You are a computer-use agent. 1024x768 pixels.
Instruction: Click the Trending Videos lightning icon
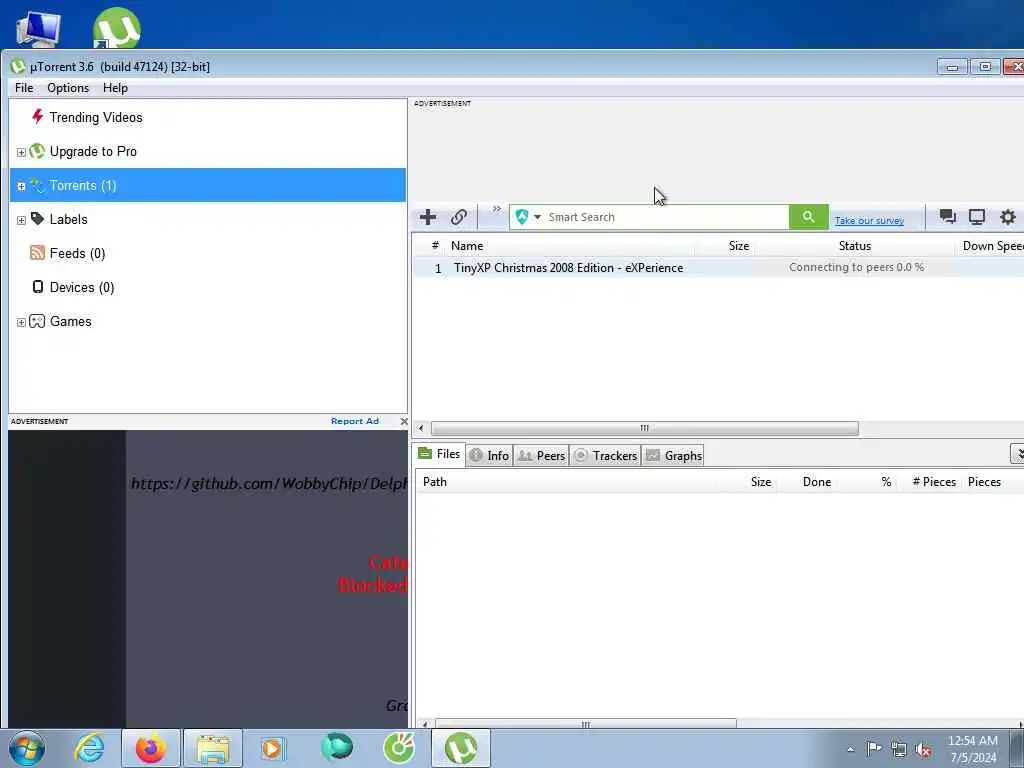(x=37, y=117)
